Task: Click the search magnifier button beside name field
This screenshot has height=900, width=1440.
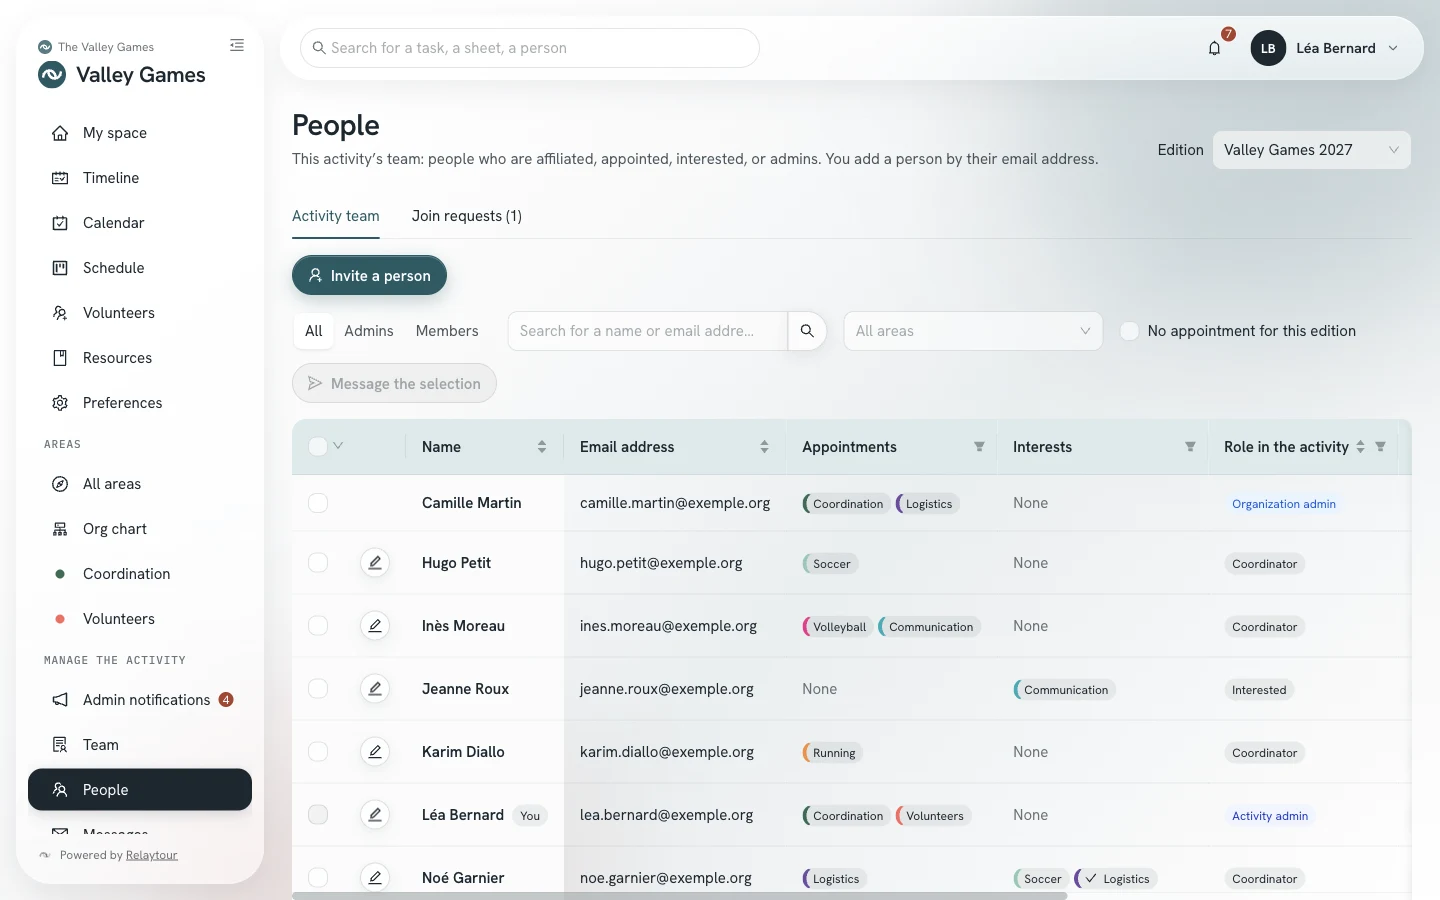Action: [807, 331]
